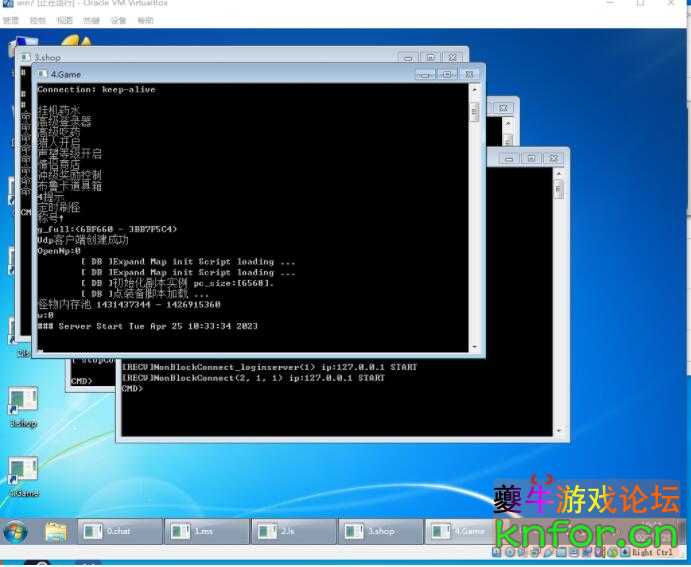Viewport: 691px width, 567px height.
Task: Open the VirtualBox 设备 menu
Action: coord(118,20)
